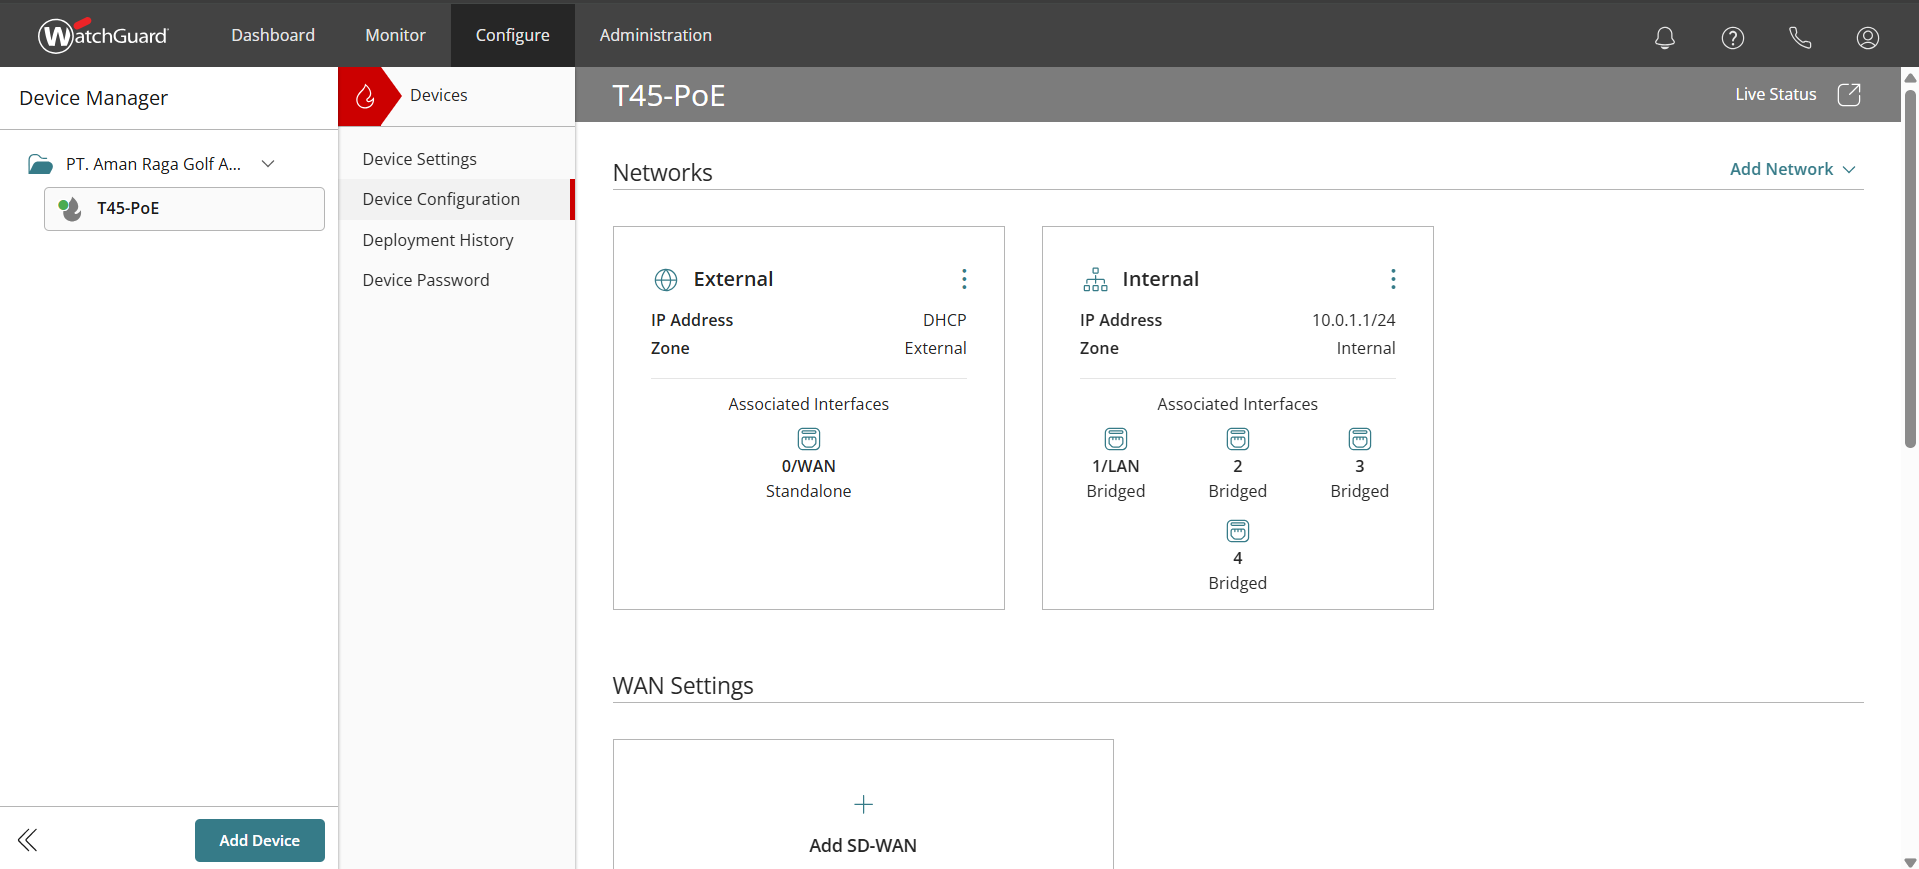Open the Administration menu
The width and height of the screenshot is (1919, 869).
click(656, 35)
